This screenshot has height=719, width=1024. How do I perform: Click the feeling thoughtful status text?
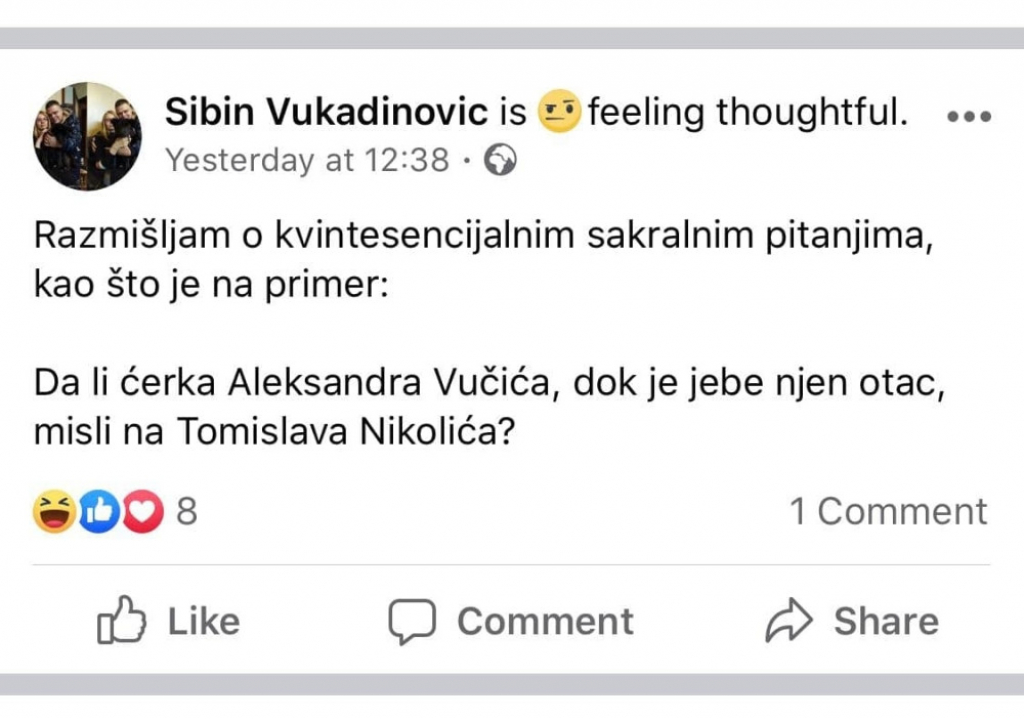745,110
